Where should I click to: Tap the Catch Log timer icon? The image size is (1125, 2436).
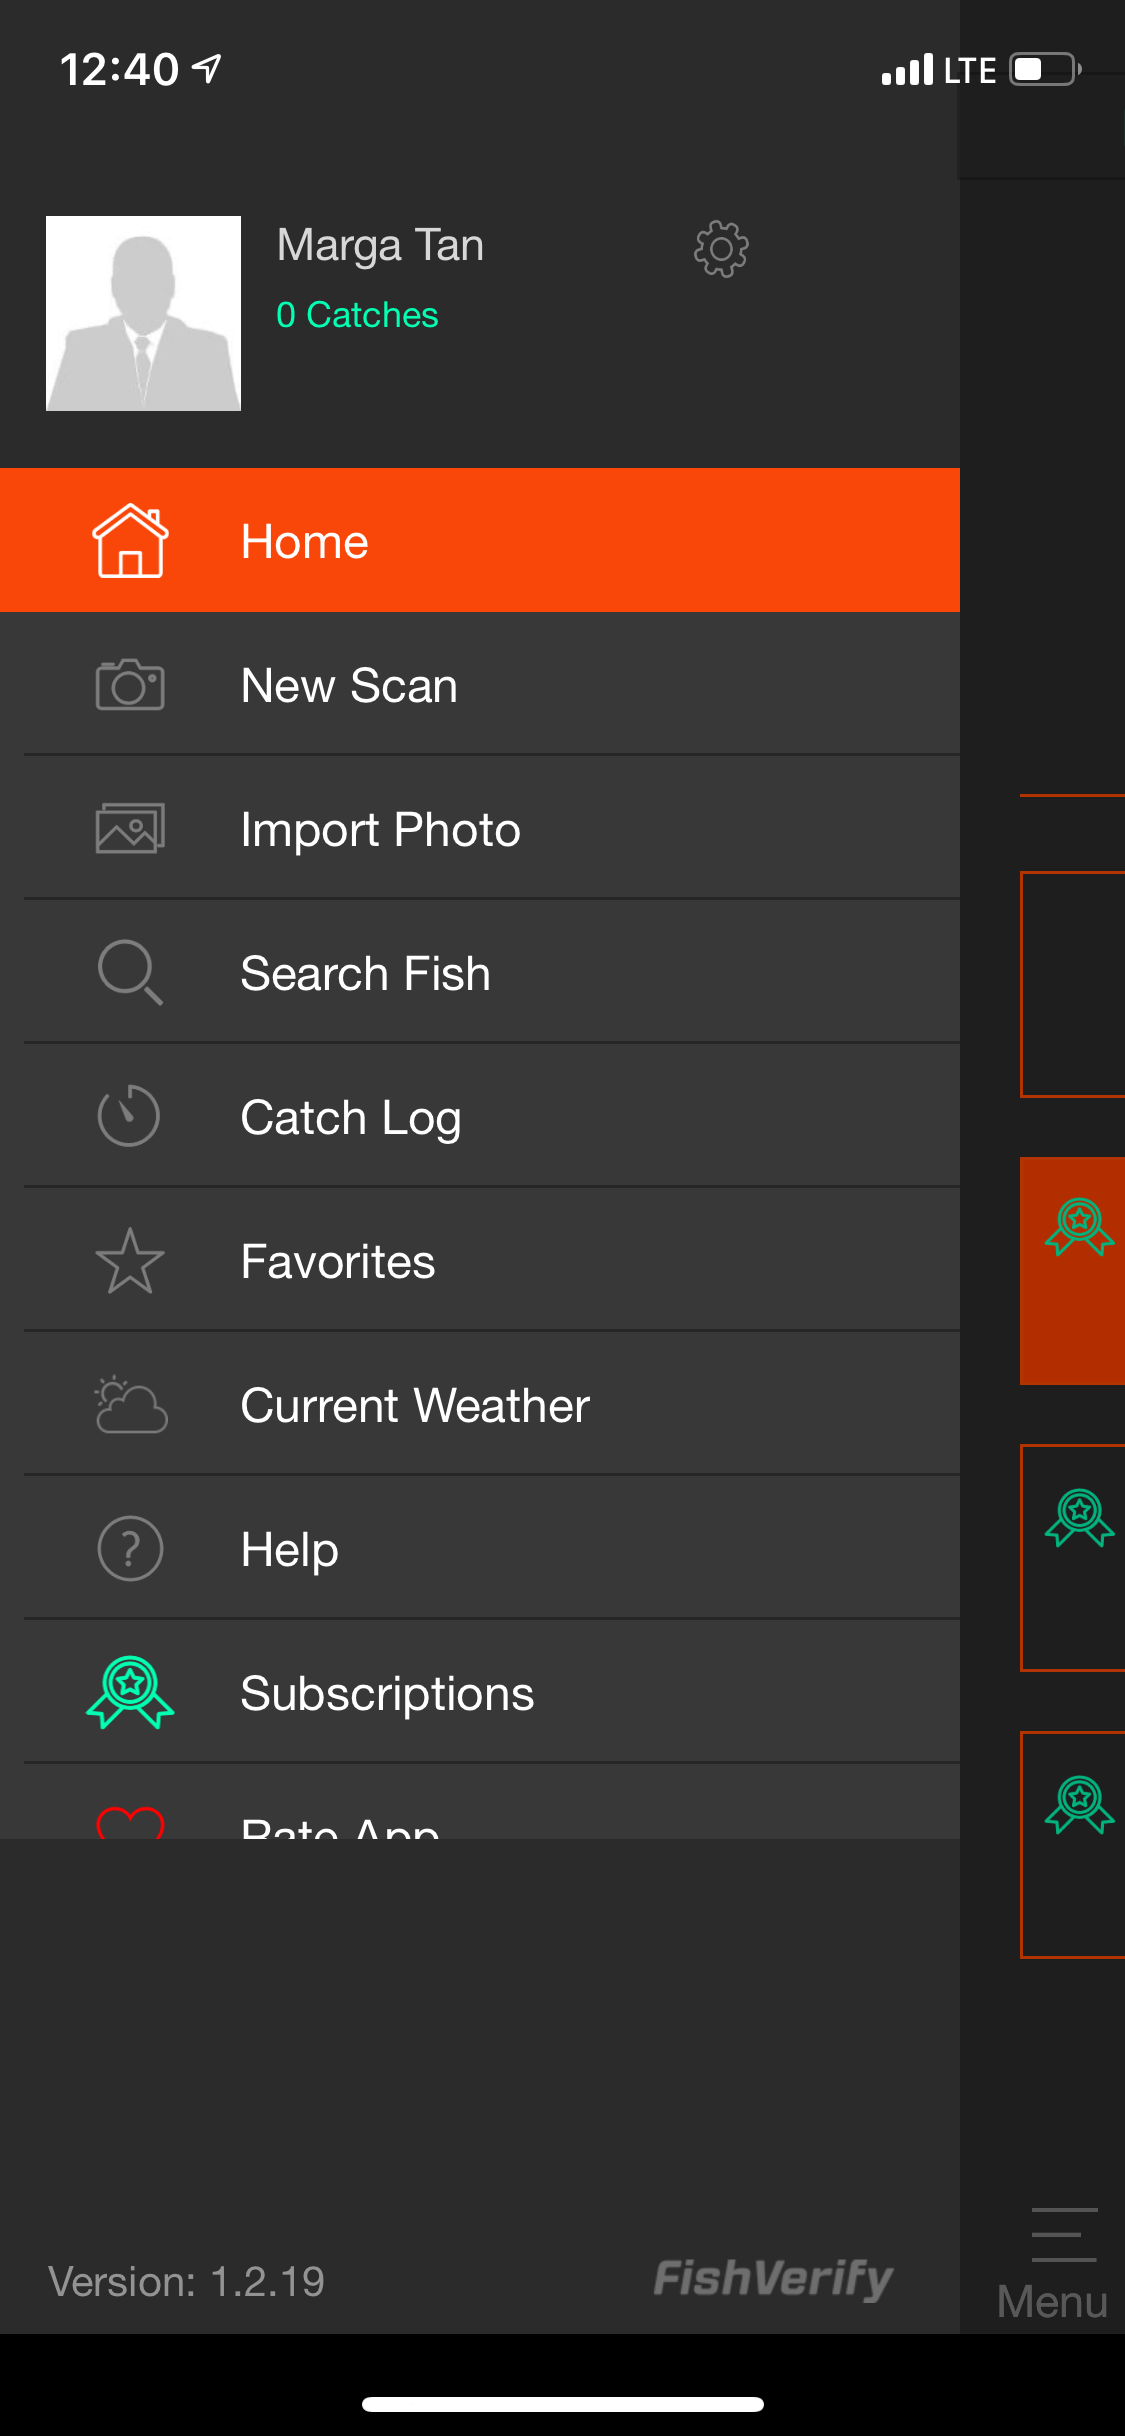(x=129, y=1116)
